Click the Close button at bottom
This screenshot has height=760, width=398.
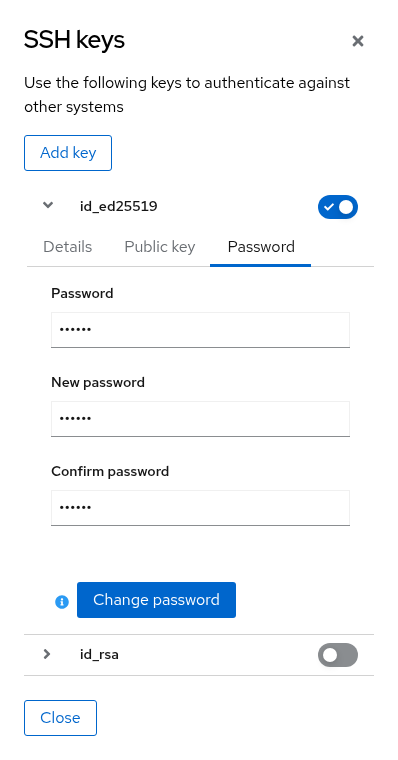click(60, 718)
